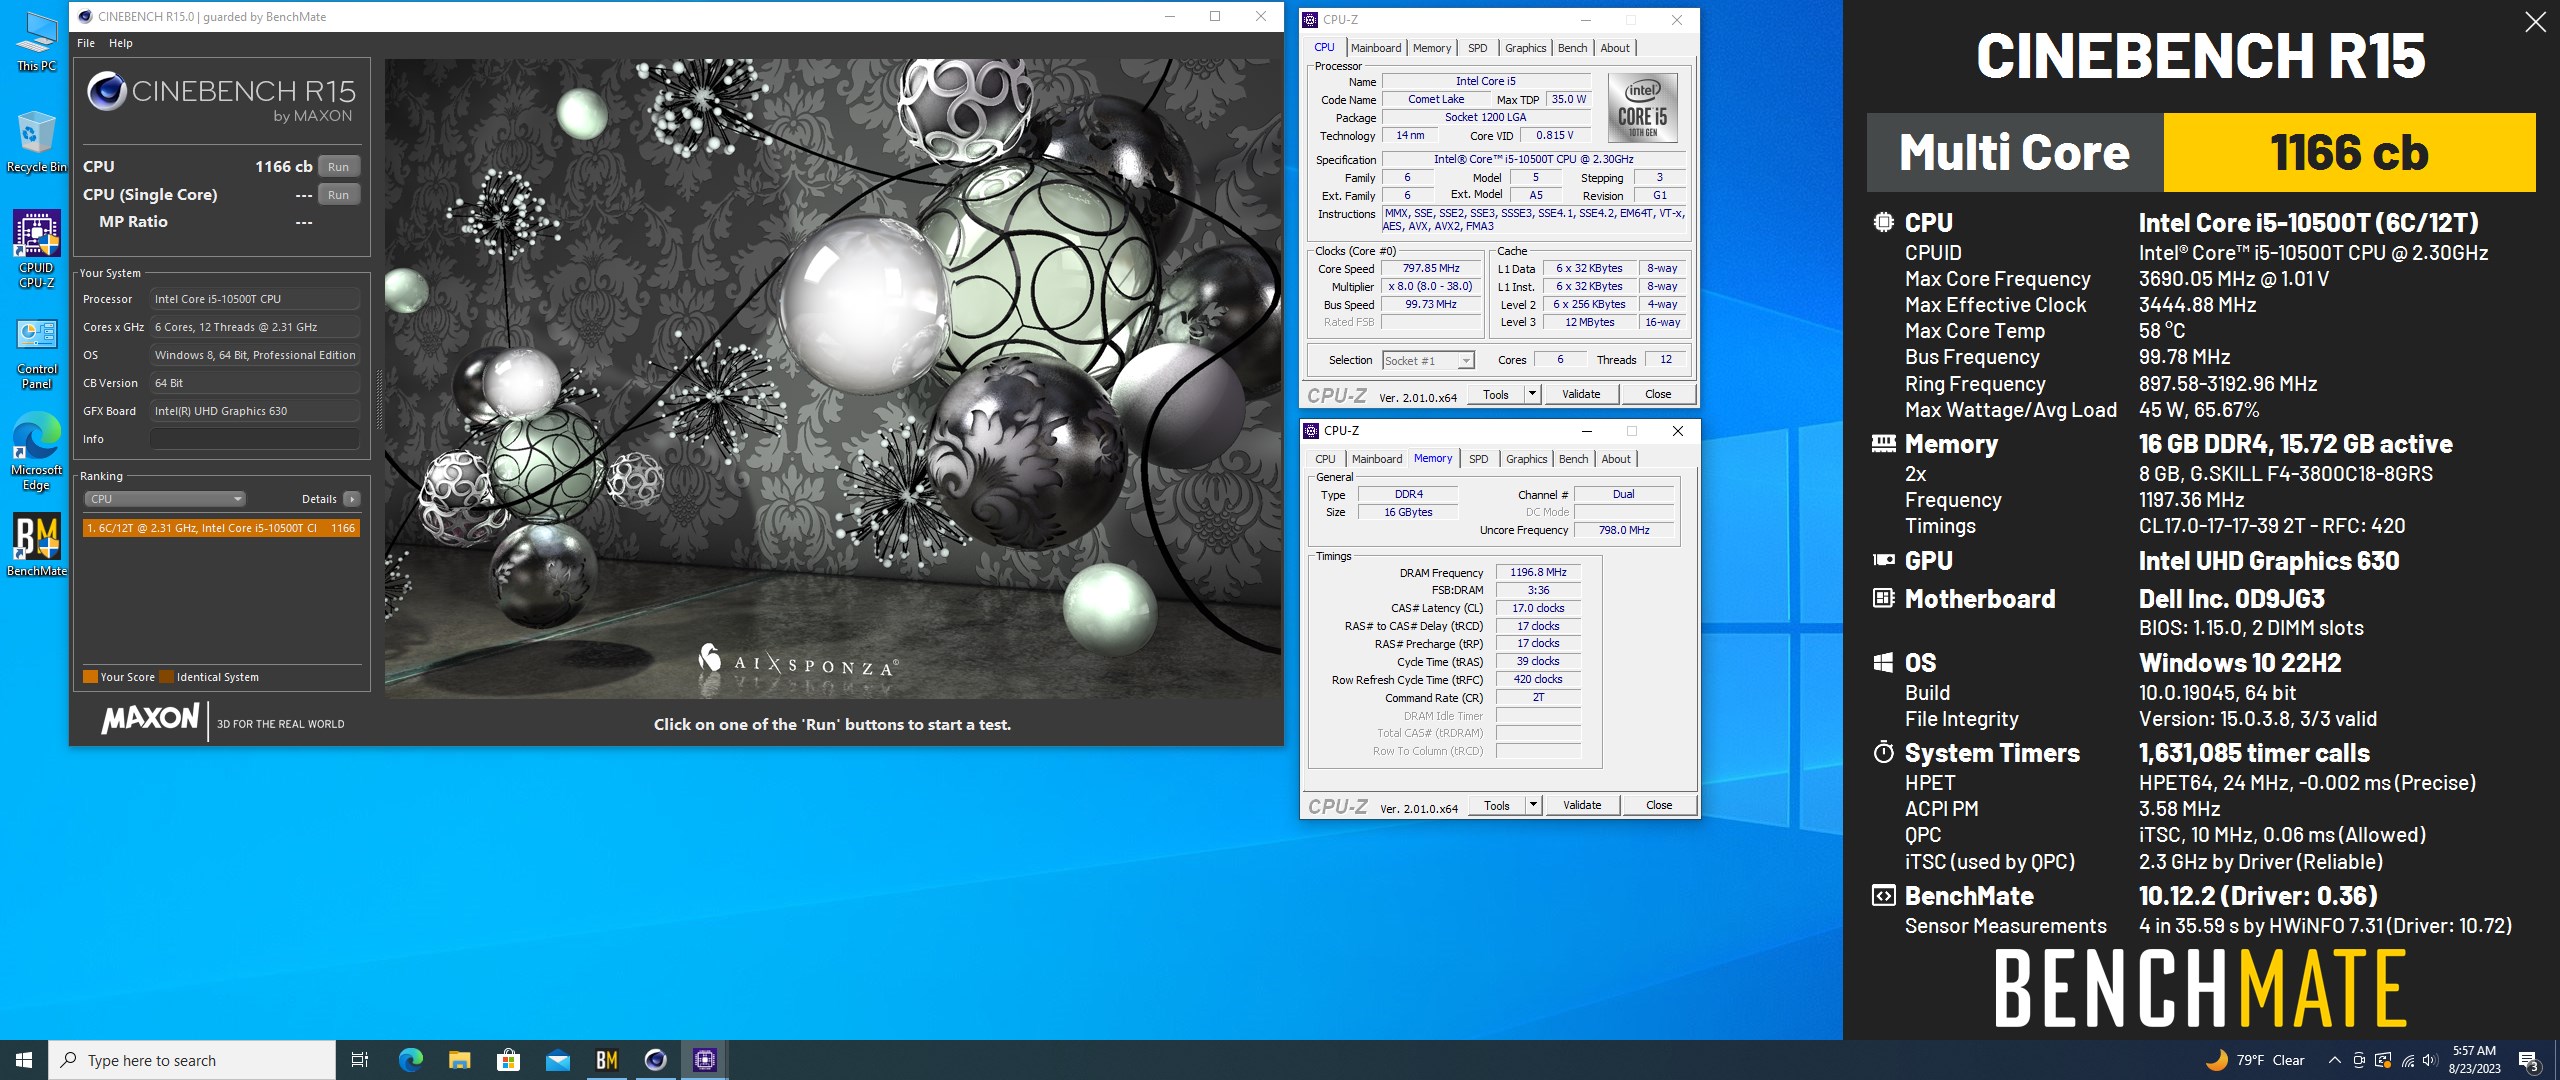Switch to Bench tab in bottom CPU-Z
Viewport: 2560px width, 1080px height.
[x=1573, y=459]
